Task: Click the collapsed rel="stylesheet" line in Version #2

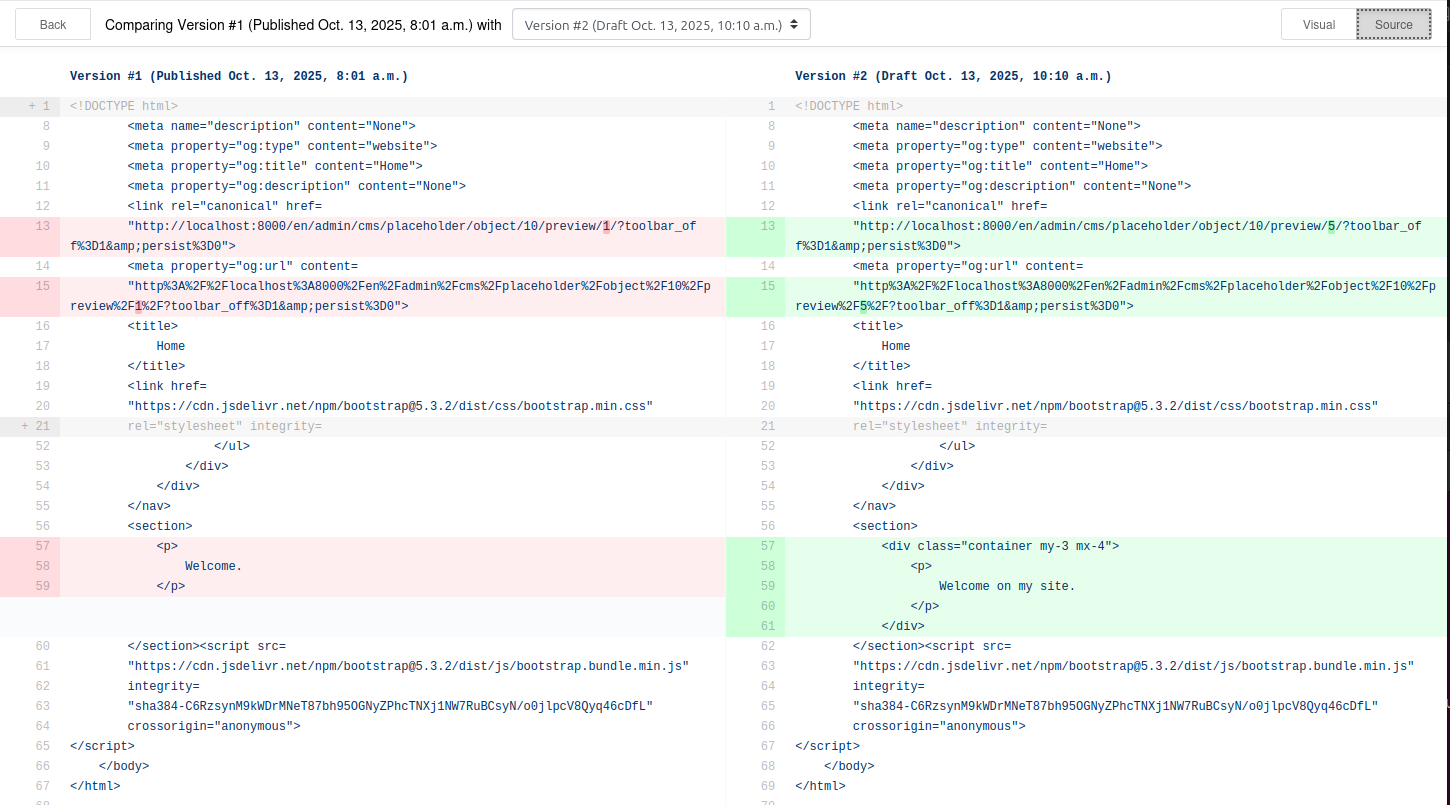Action: tap(949, 426)
